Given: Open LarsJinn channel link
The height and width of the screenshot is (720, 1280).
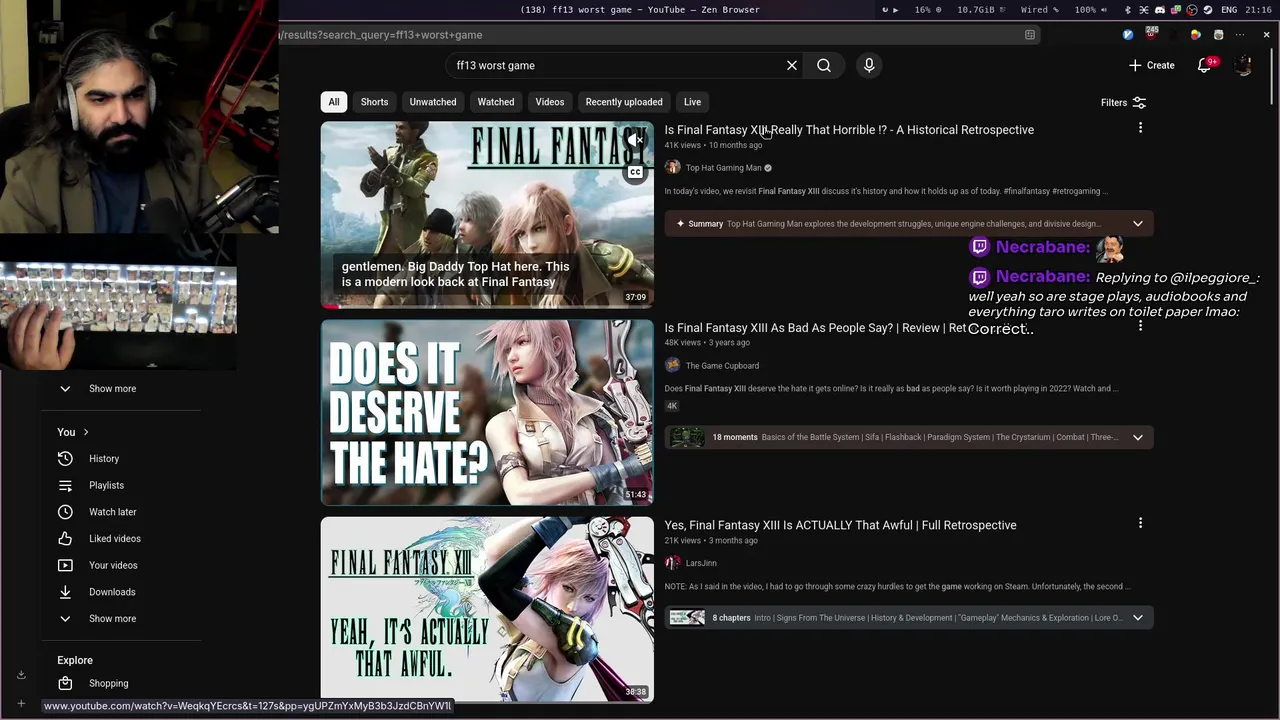Looking at the screenshot, I should pos(701,563).
